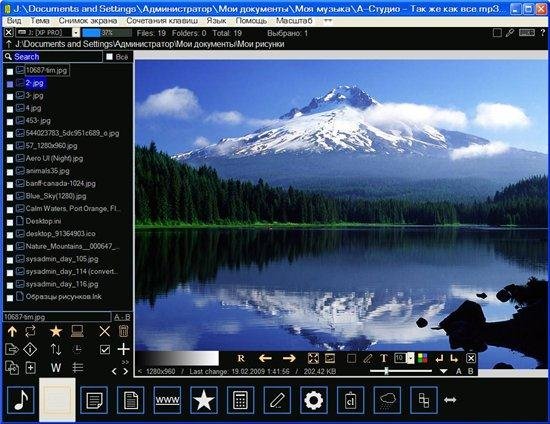The image size is (550, 424).
Task: Open the Снимок экрана menu
Action: [88, 21]
